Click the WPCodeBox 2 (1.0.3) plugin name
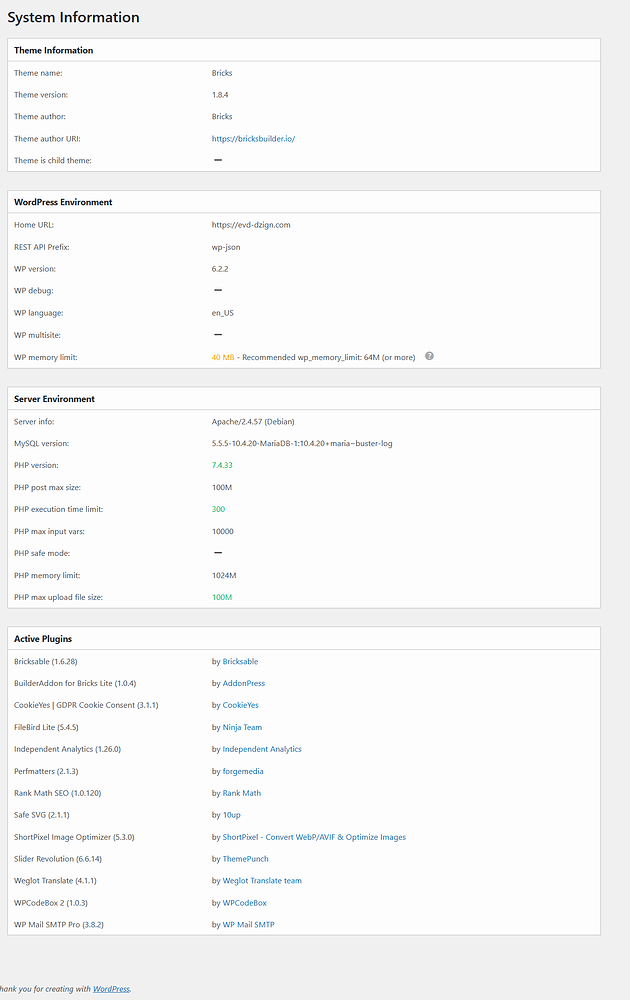The image size is (630, 1000). pyautogui.click(x=51, y=902)
